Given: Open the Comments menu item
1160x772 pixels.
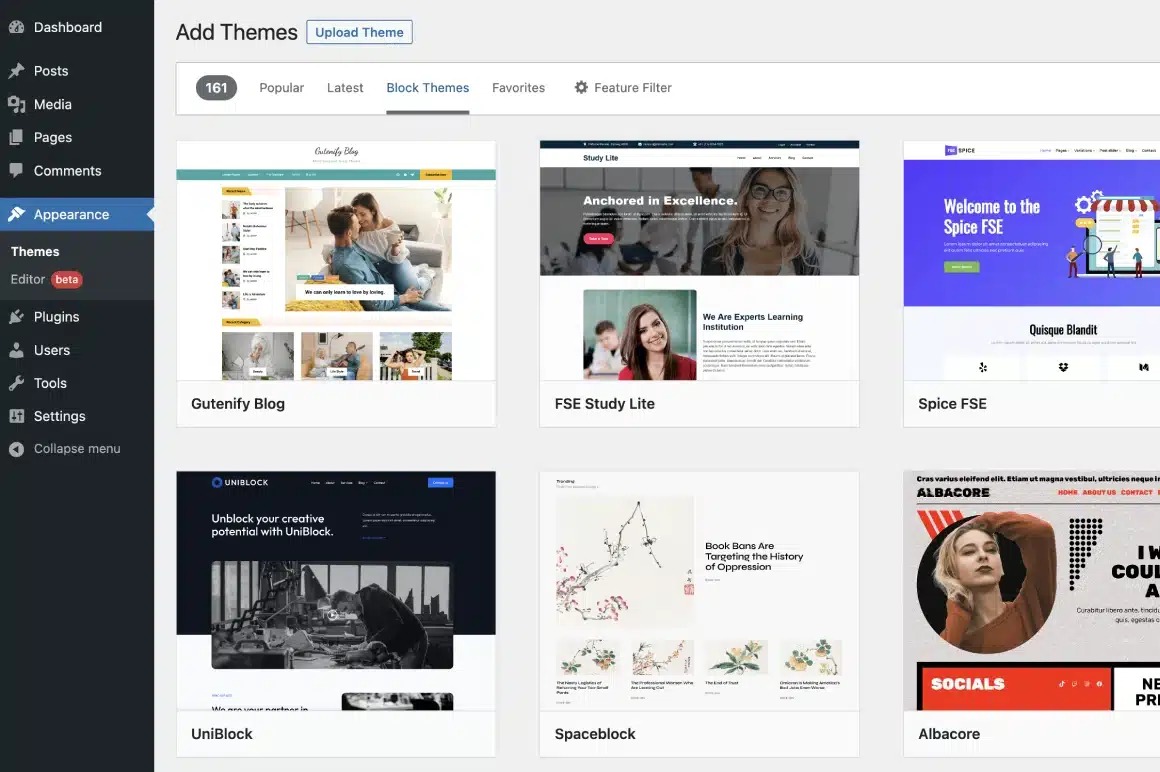Looking at the screenshot, I should coord(77,170).
